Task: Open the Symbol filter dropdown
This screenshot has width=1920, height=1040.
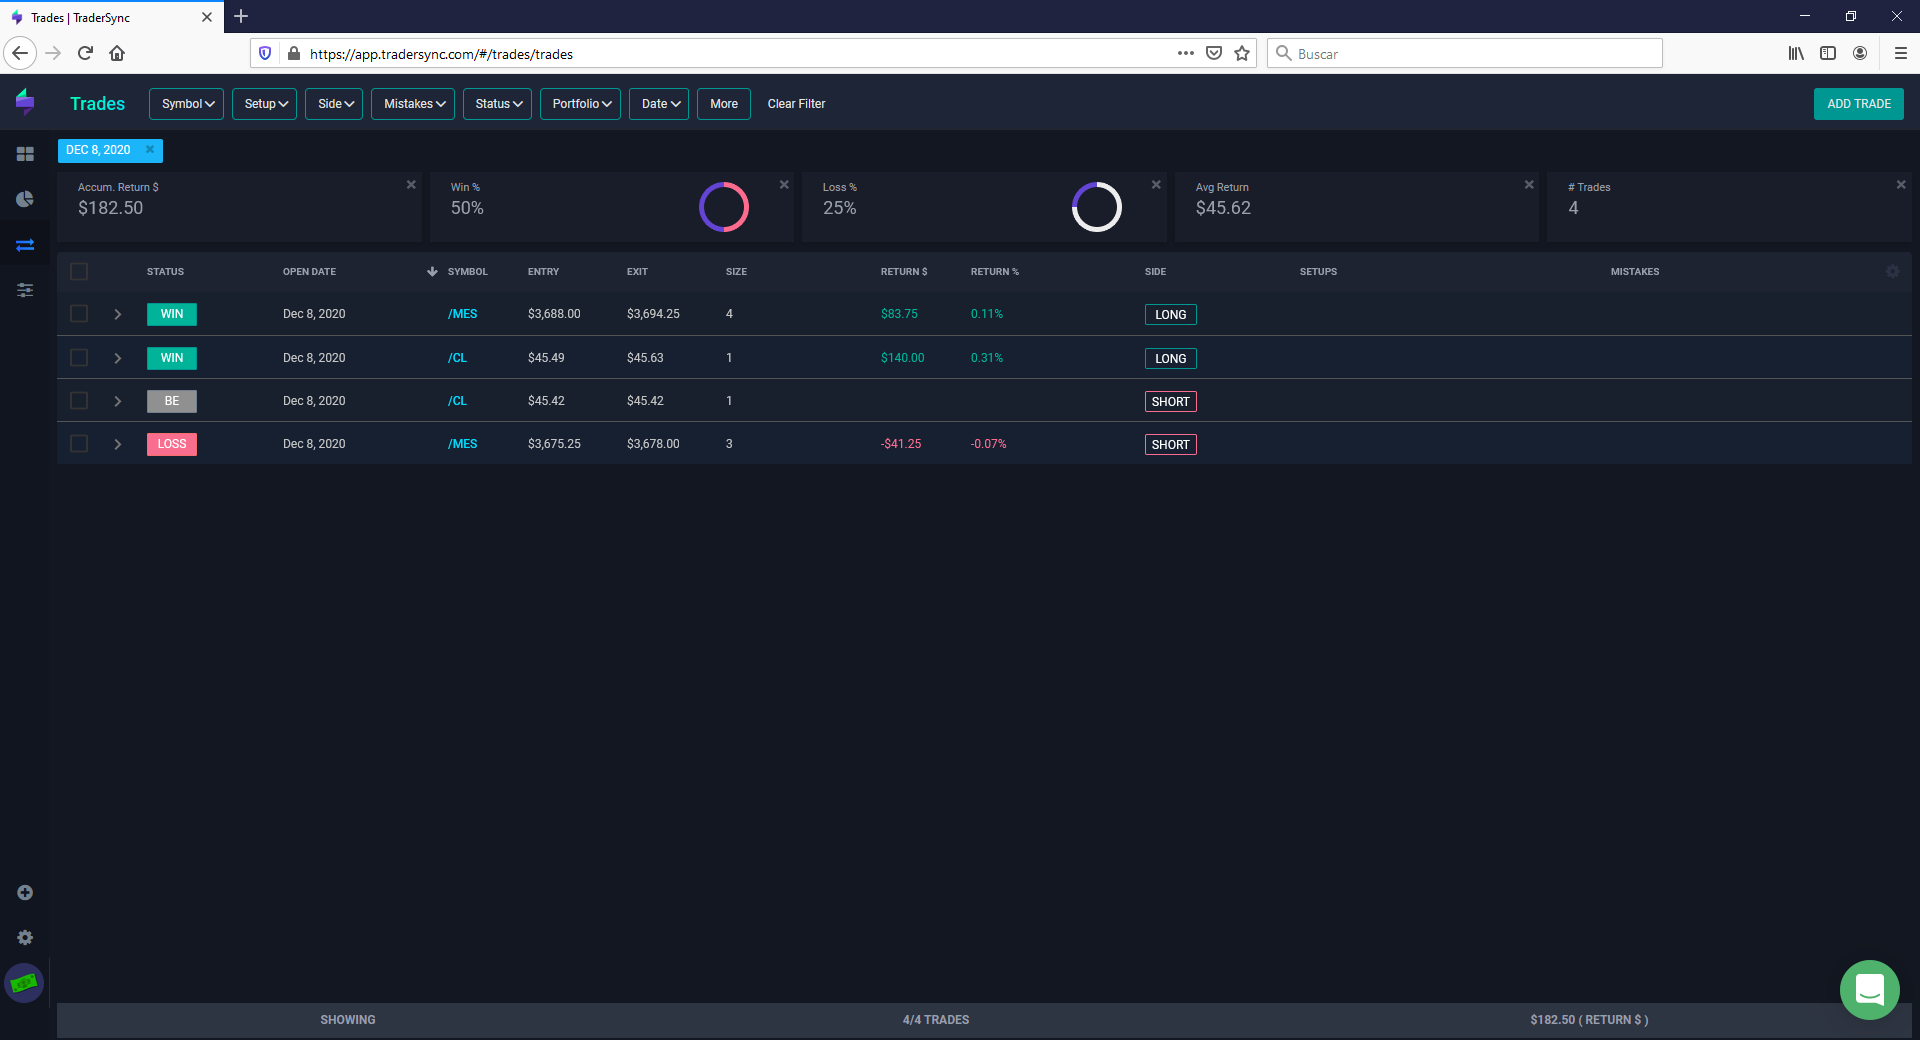Action: (187, 104)
